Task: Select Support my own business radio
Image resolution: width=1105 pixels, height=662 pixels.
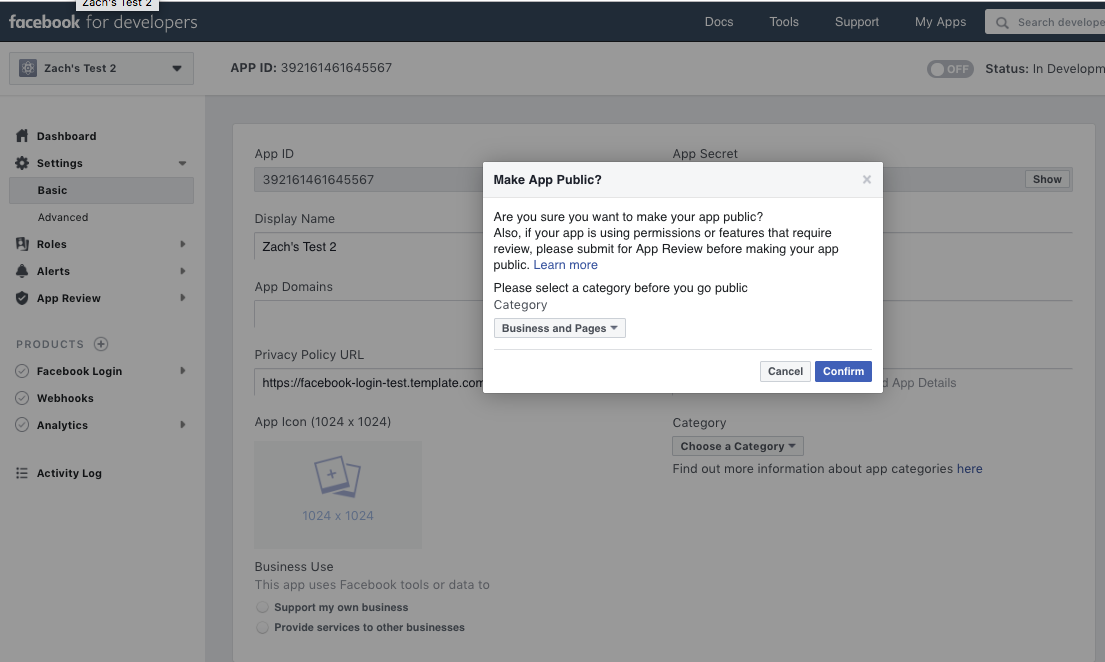Action: 262,607
